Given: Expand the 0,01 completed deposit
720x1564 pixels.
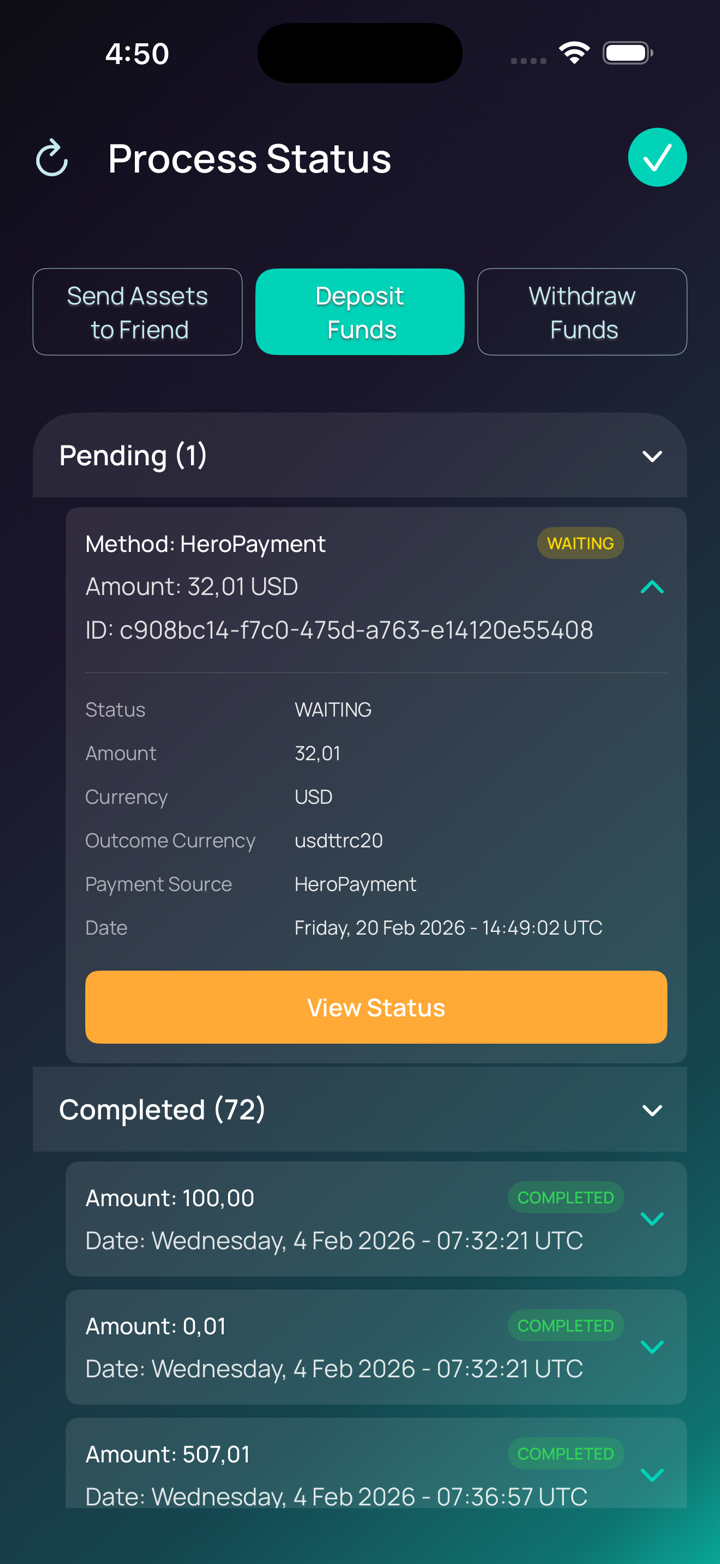Looking at the screenshot, I should 652,1347.
